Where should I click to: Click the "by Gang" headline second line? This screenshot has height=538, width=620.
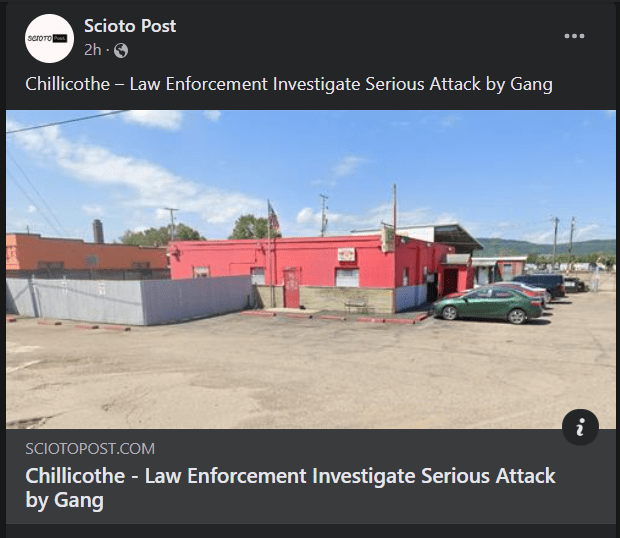[64, 500]
